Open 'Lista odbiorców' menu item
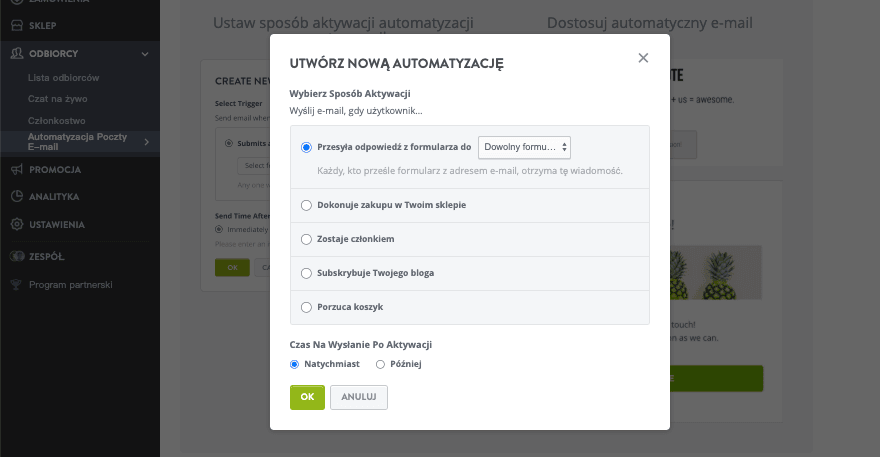This screenshot has width=880, height=457. (64, 77)
